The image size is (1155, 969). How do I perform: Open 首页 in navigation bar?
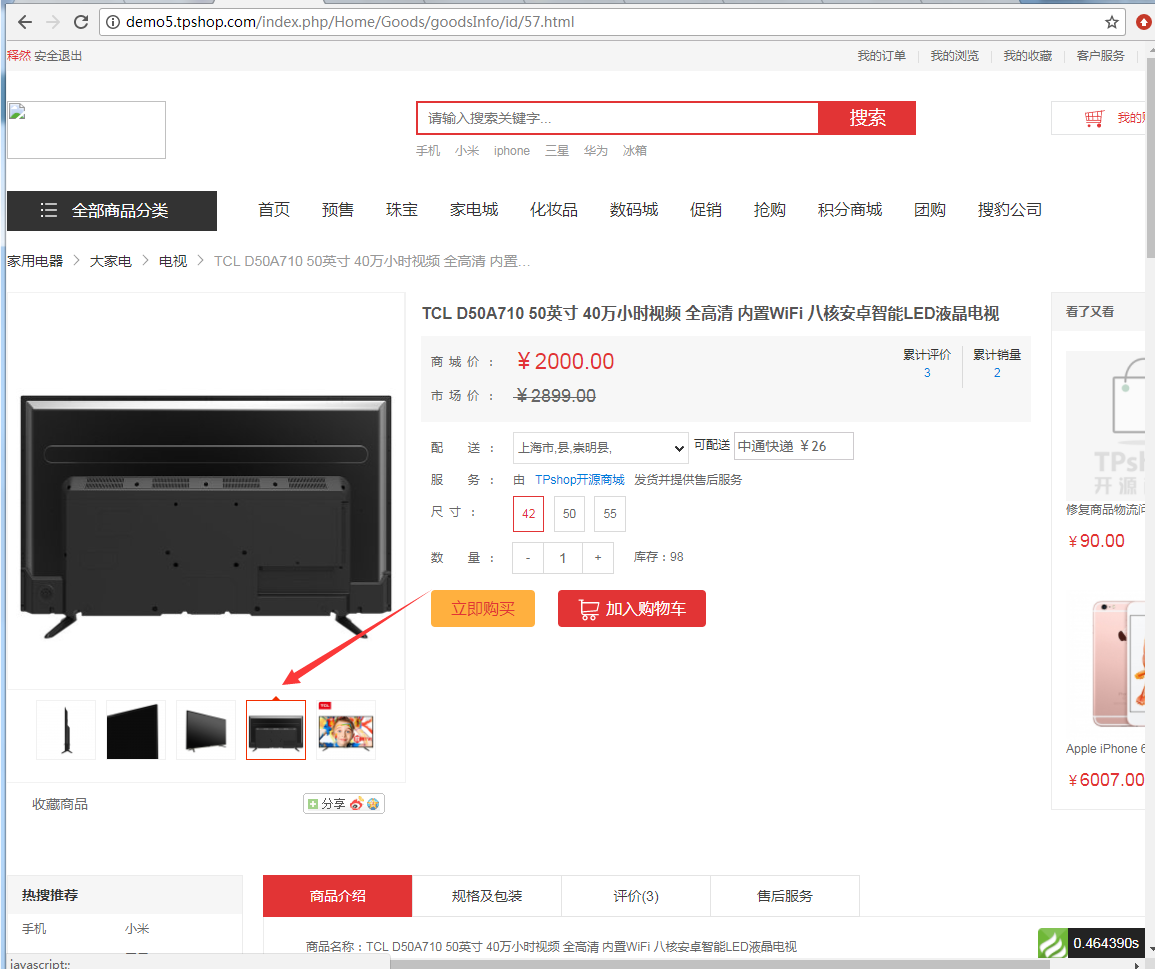pos(274,210)
